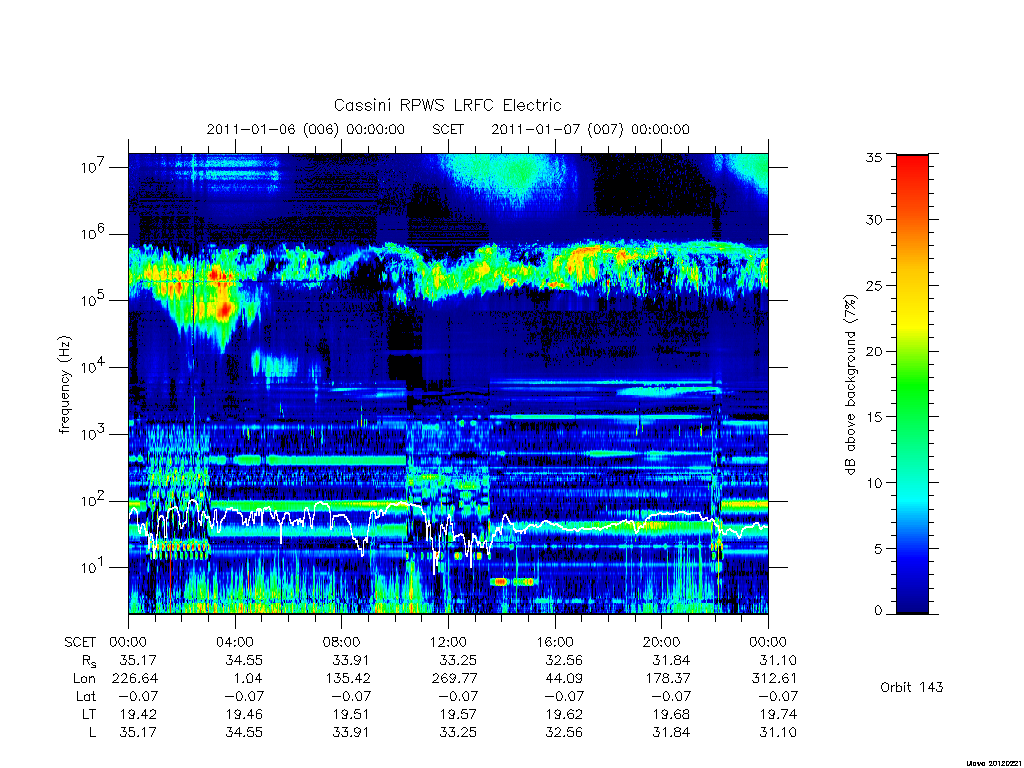Click the 10^6 frequency tick label
Image resolution: width=1024 pixels, height=768 pixels.
pos(93,232)
